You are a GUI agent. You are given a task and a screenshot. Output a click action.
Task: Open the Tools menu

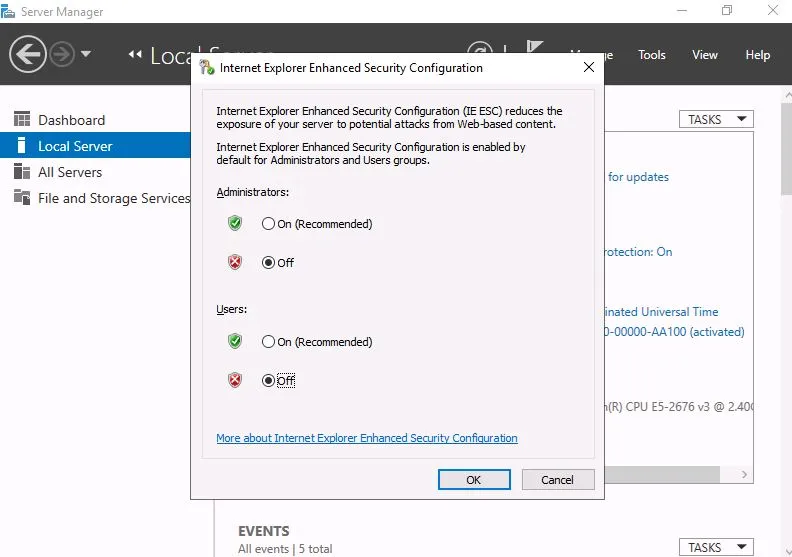pyautogui.click(x=652, y=55)
